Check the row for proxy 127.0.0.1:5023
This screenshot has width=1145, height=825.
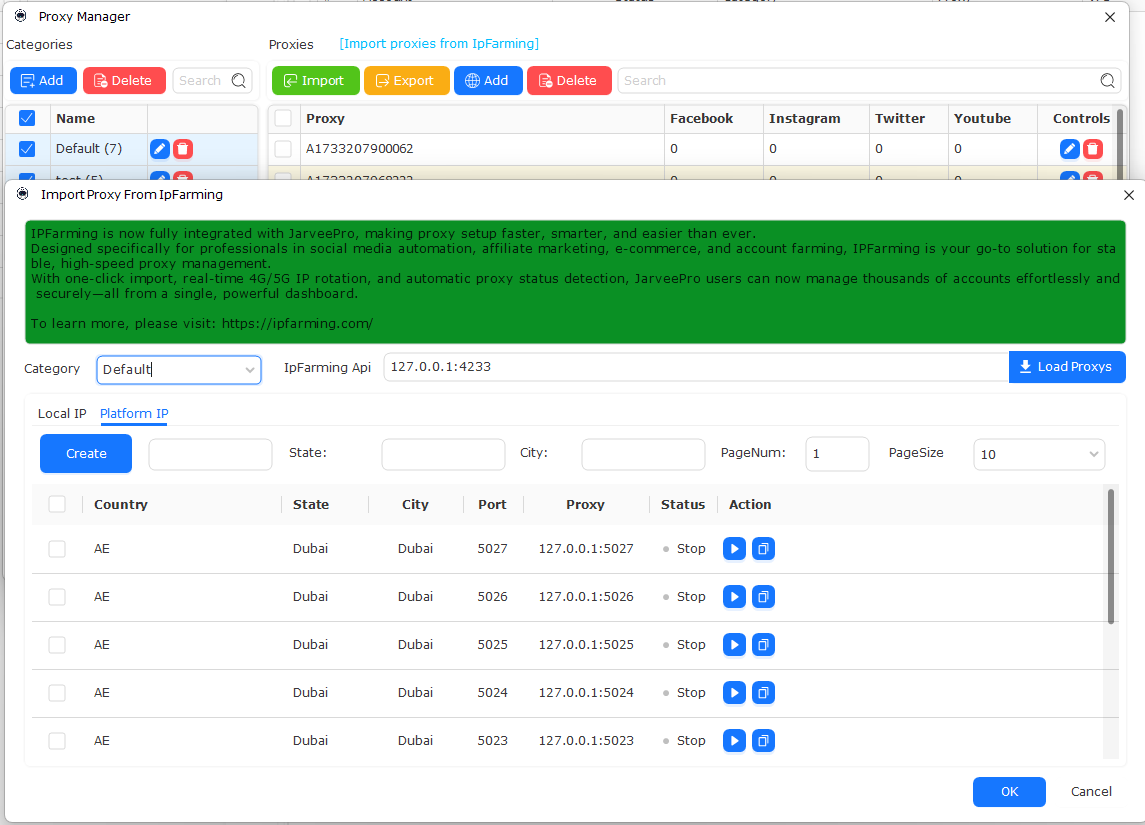pyautogui.click(x=57, y=741)
